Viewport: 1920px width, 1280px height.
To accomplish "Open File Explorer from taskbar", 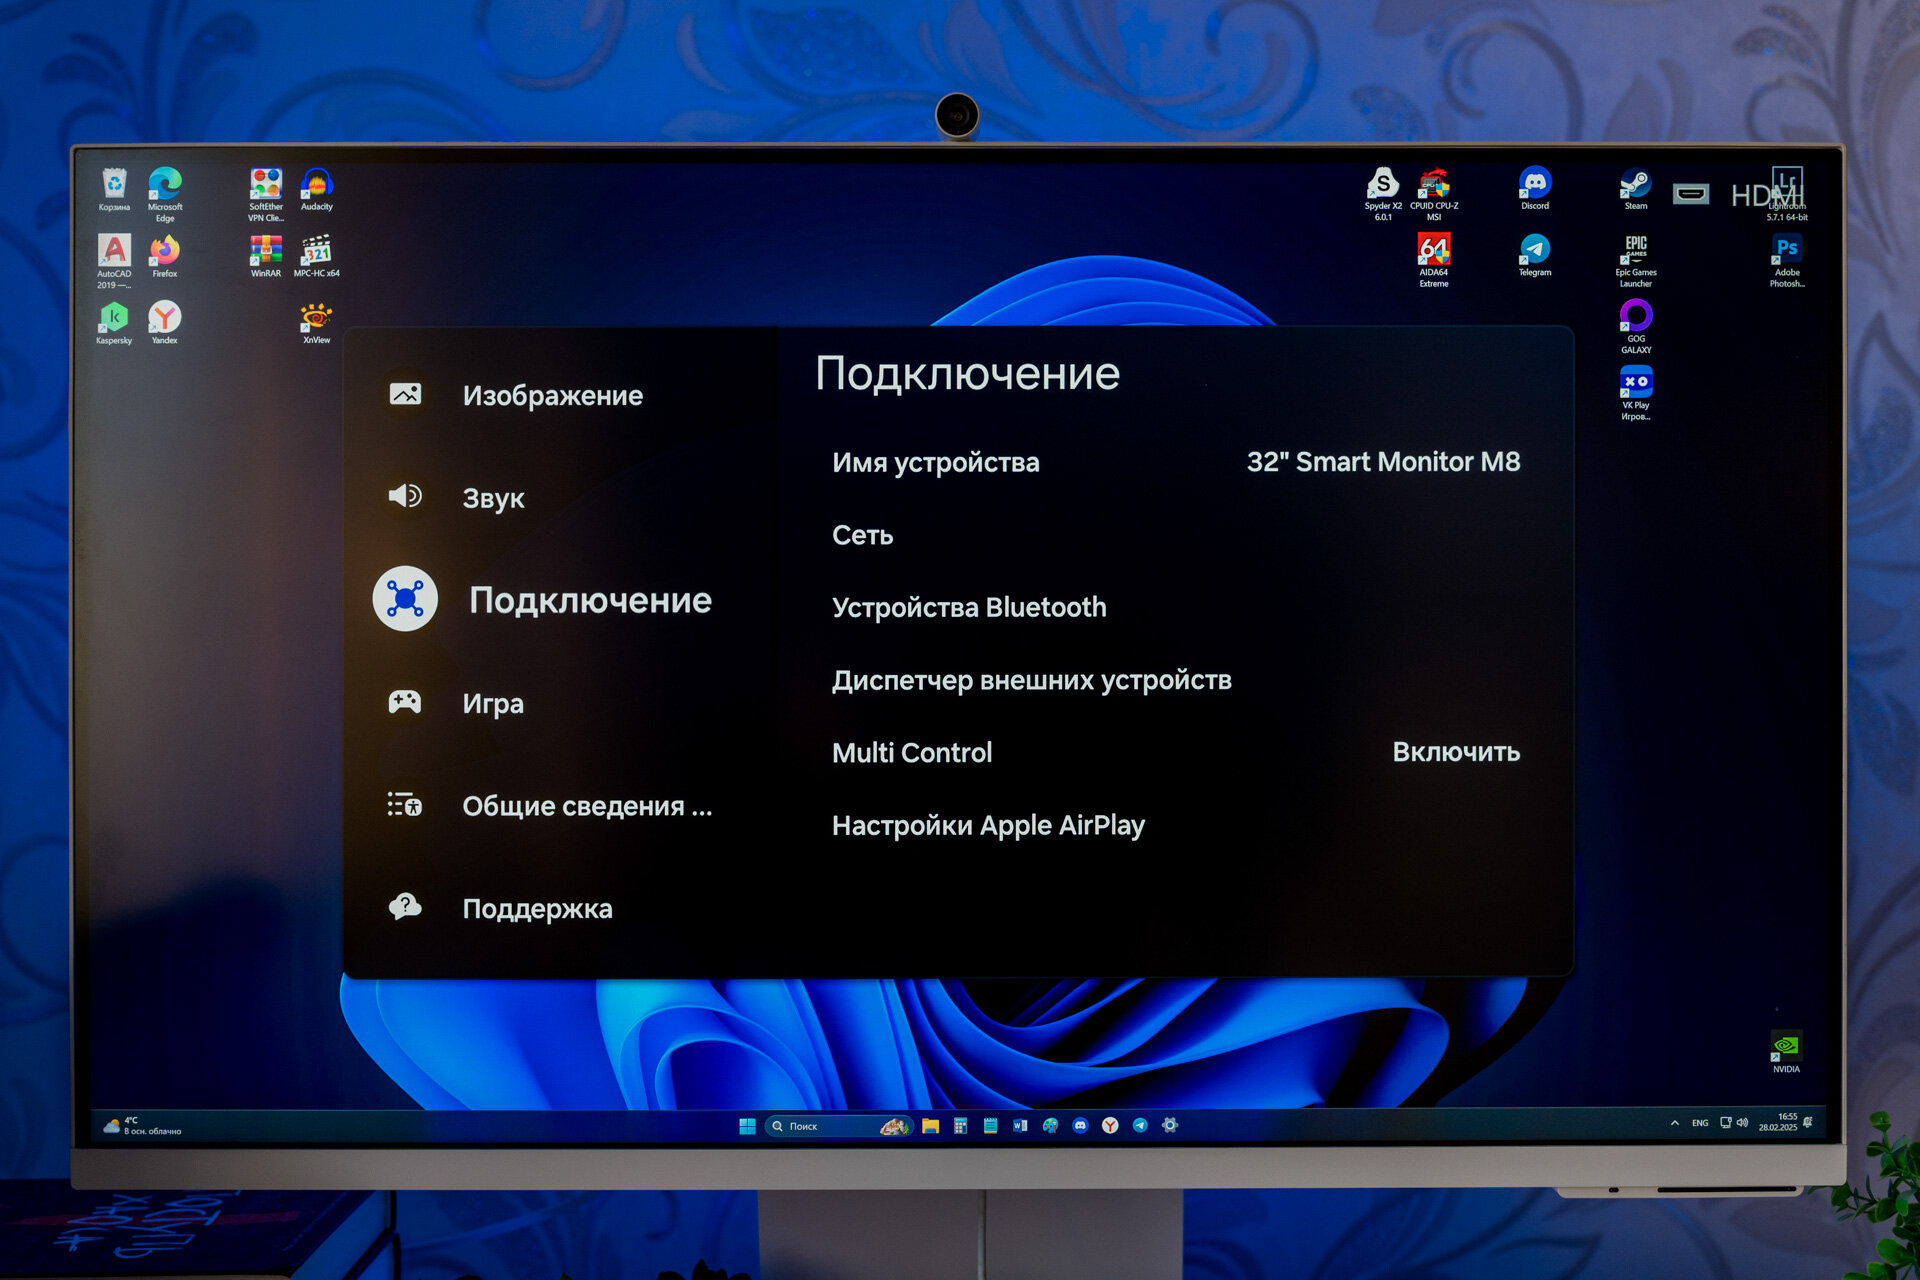I will pyautogui.click(x=930, y=1126).
